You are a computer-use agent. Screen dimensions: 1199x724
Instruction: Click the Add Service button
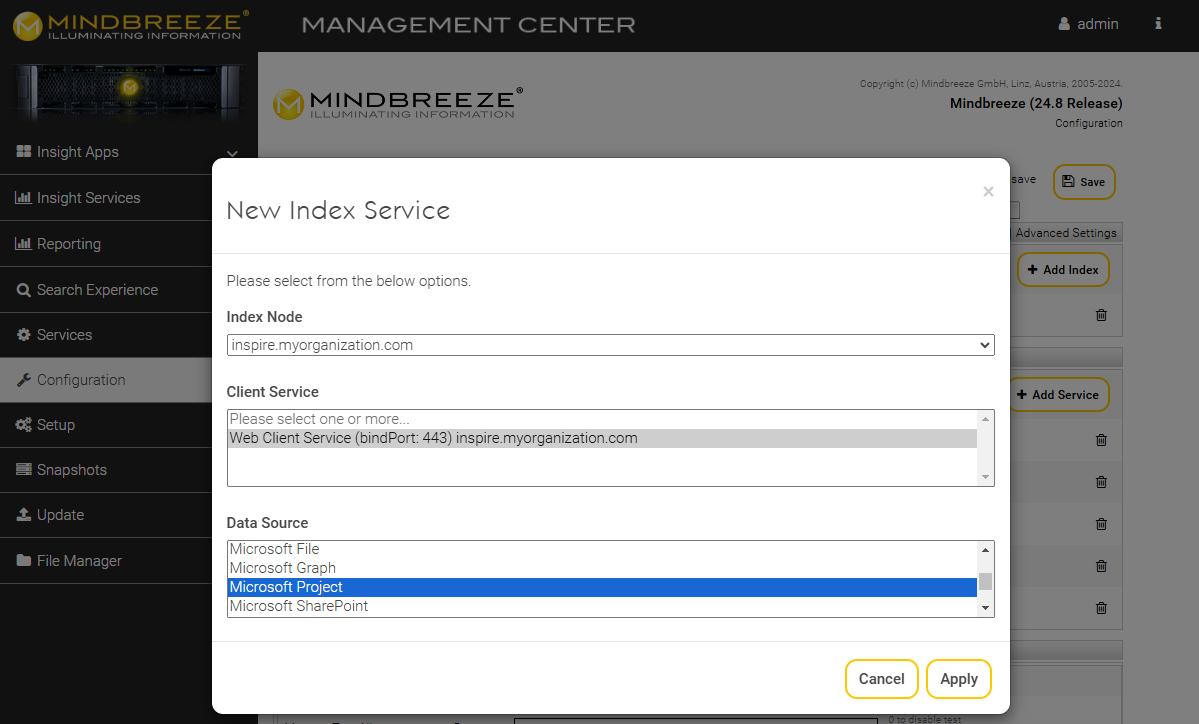tap(1058, 394)
